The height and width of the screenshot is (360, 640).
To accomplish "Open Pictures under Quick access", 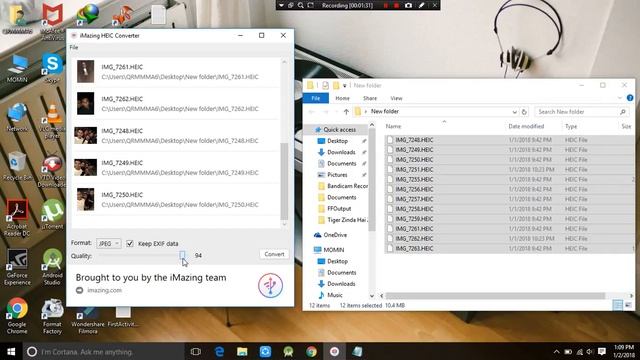I will click(x=337, y=175).
